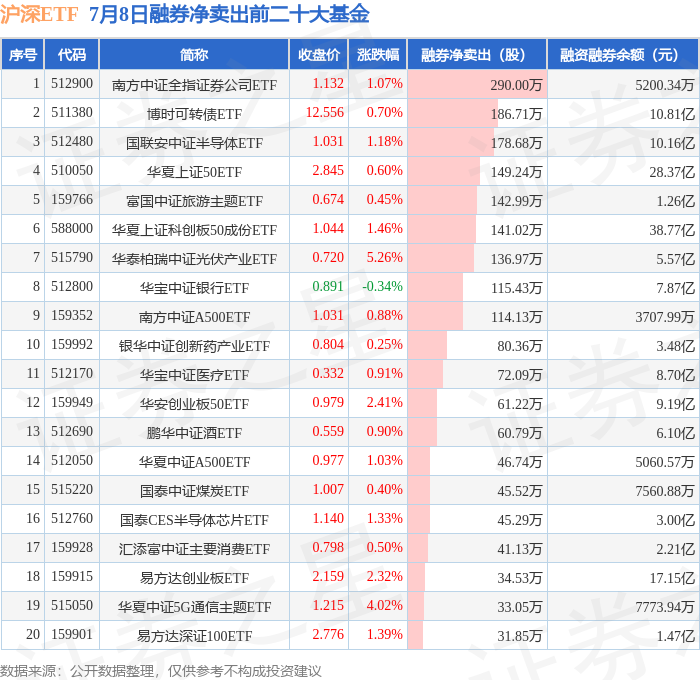Click the balance 17.15亿
The height and width of the screenshot is (680, 700).
click(672, 578)
